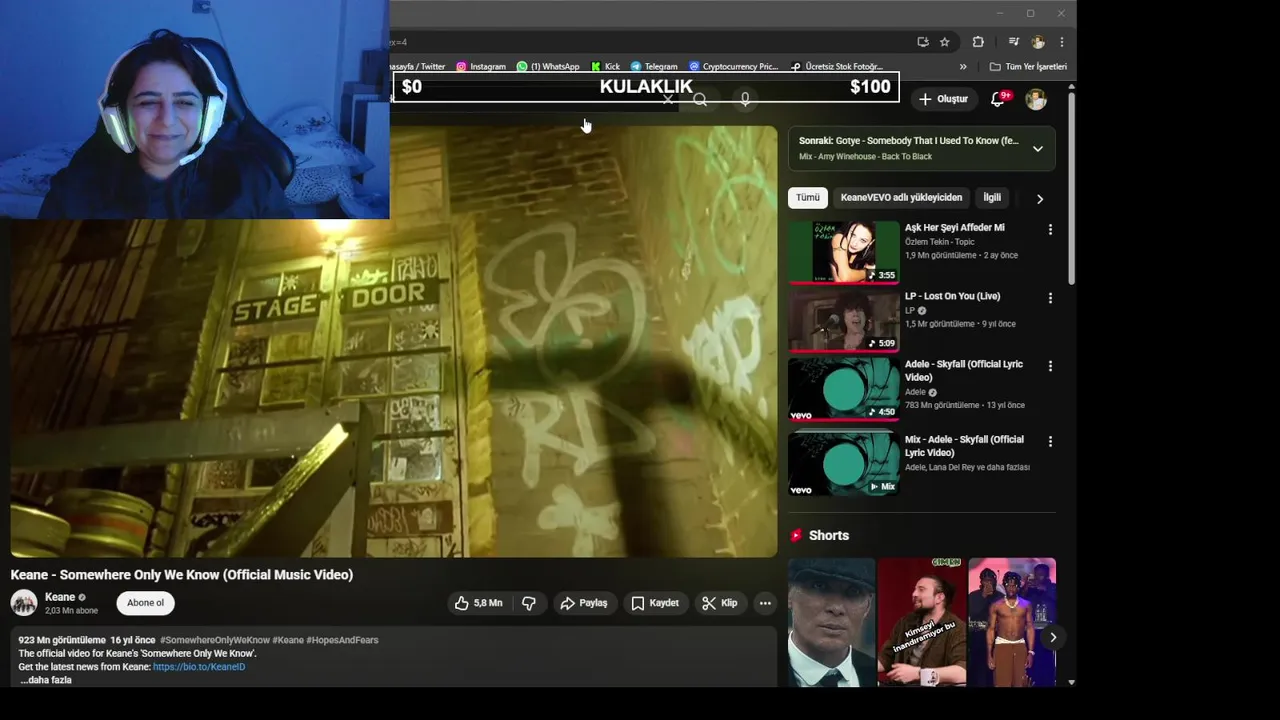Open the Instagram bookmark
The width and height of the screenshot is (1280, 720).
pos(481,67)
